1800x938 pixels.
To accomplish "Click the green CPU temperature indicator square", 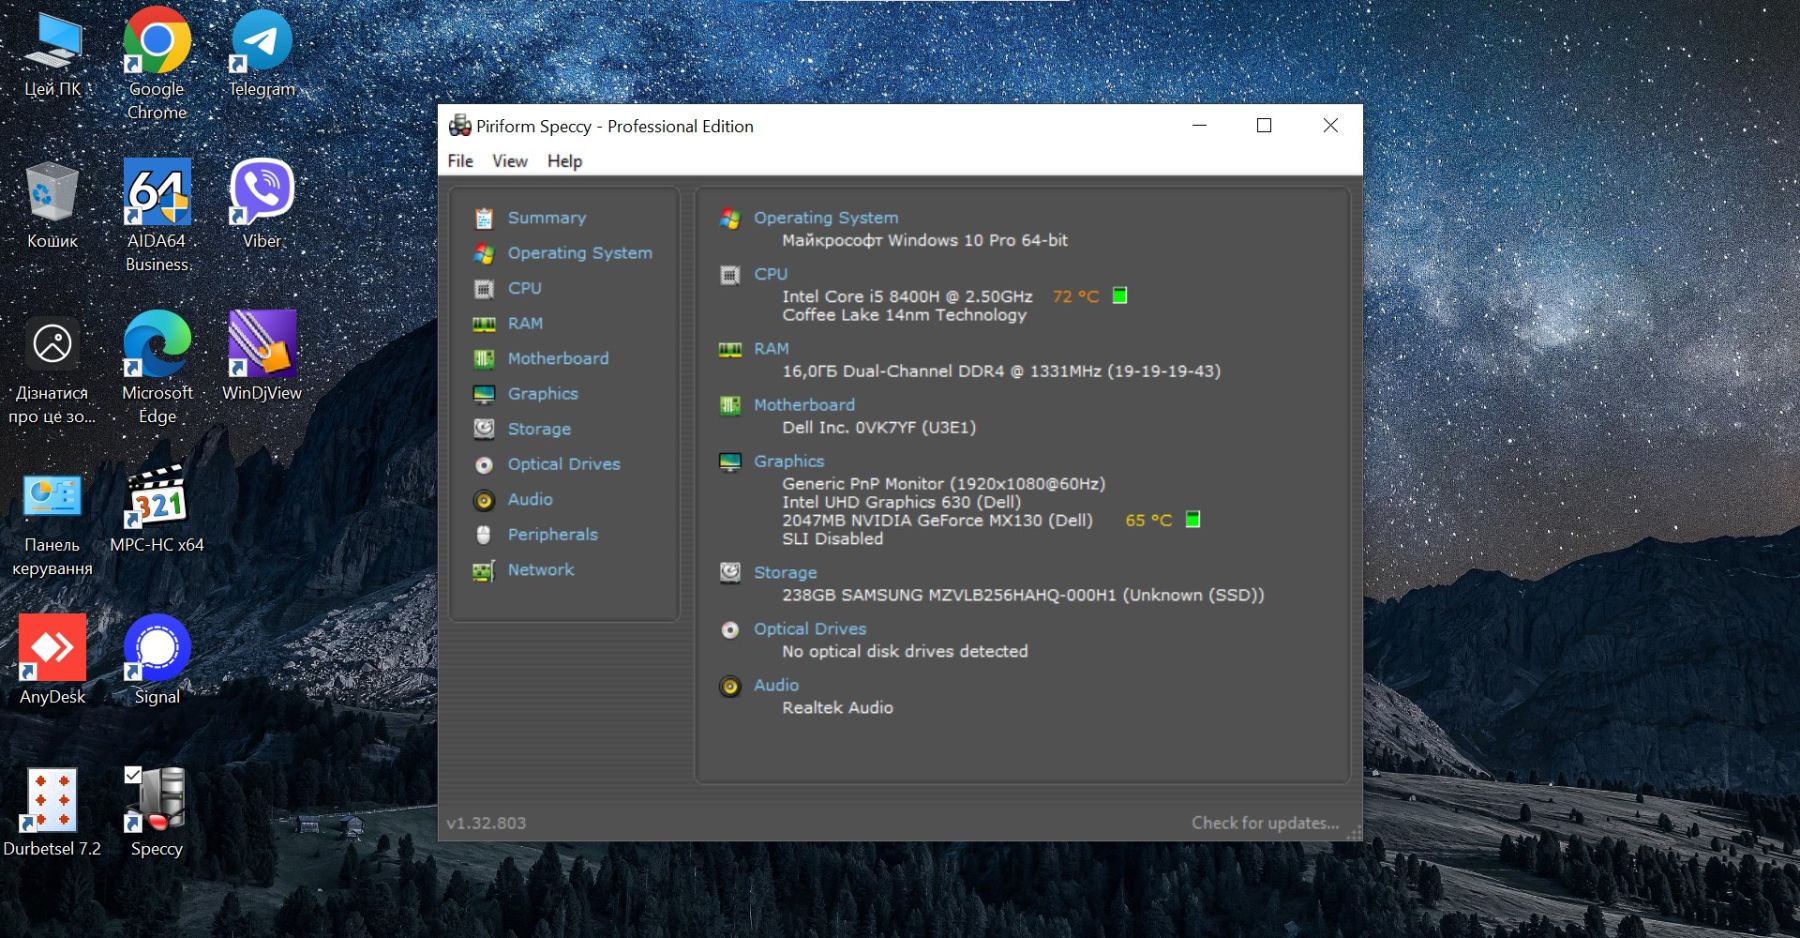I will pyautogui.click(x=1120, y=295).
